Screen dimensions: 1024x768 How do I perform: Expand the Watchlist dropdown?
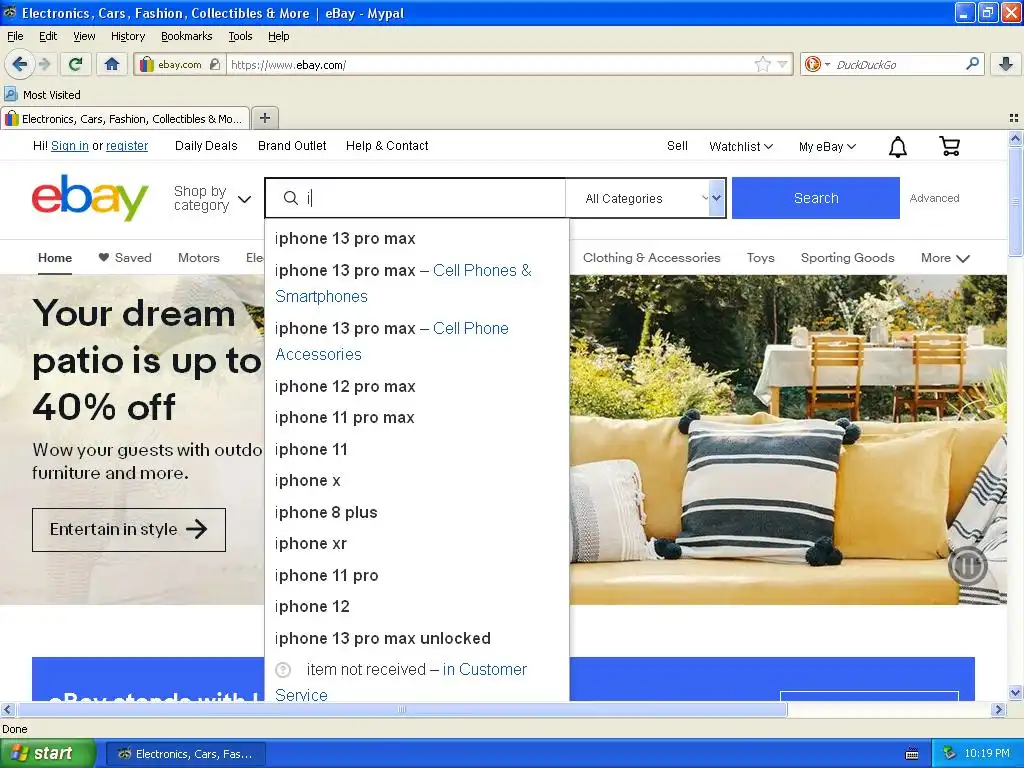click(741, 146)
